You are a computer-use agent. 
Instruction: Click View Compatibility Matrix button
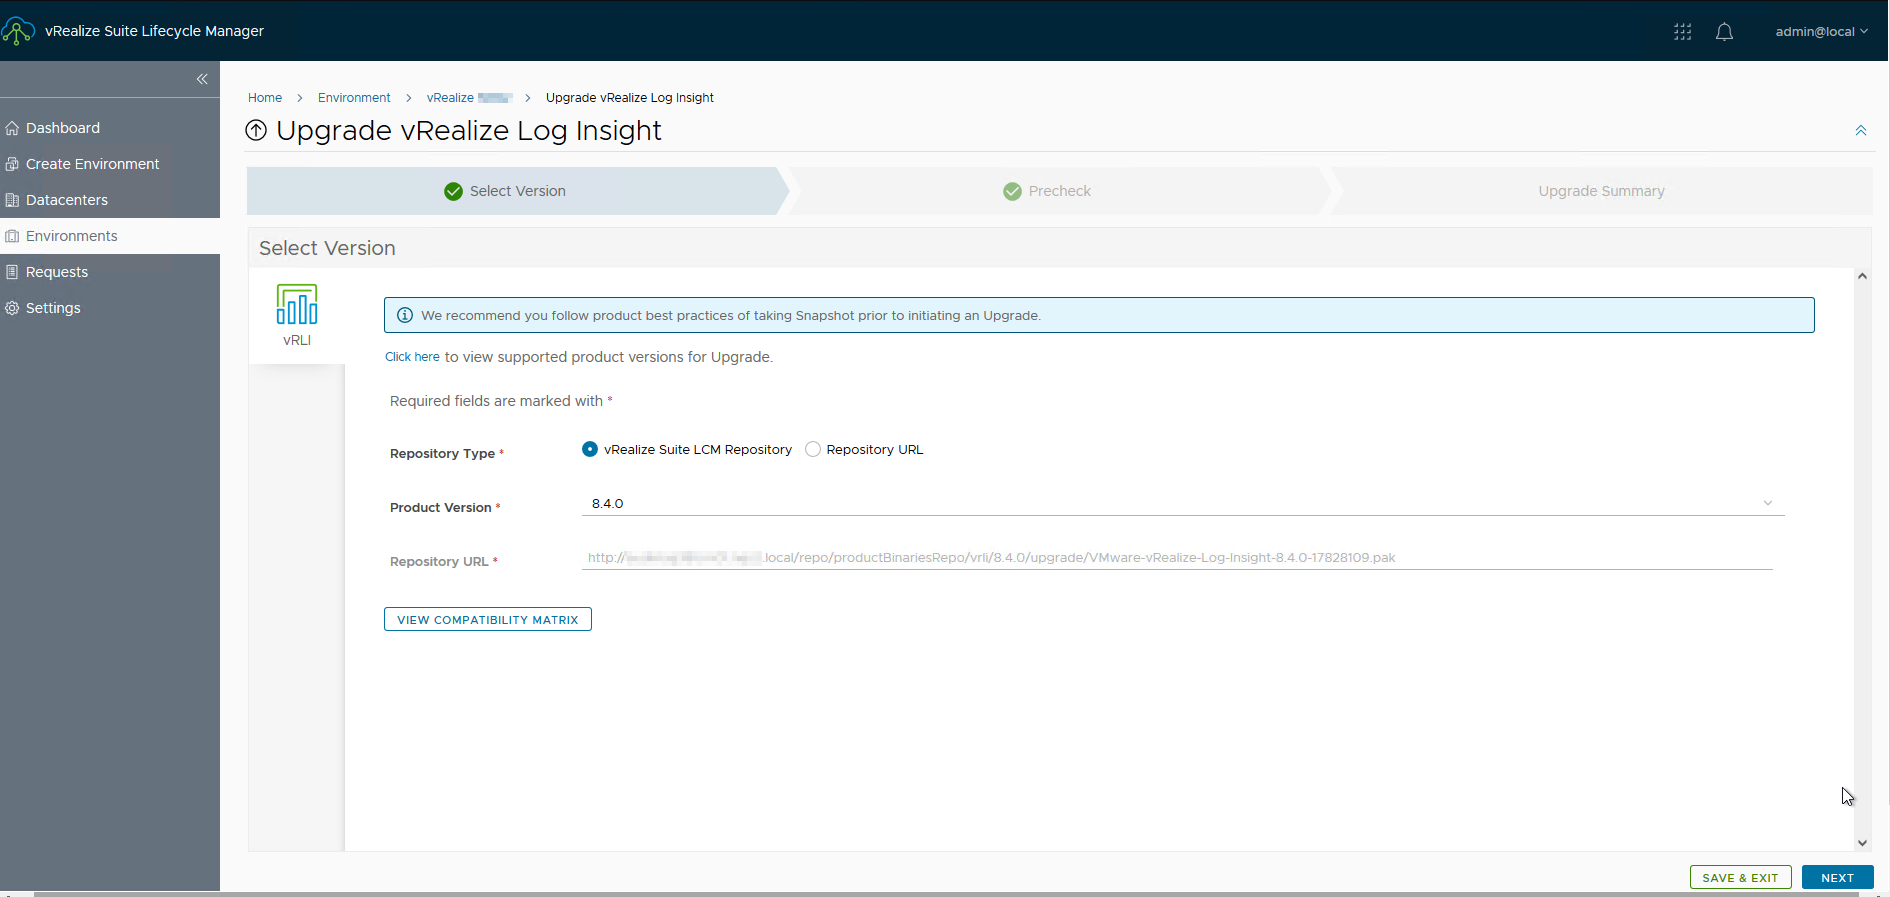pos(488,619)
